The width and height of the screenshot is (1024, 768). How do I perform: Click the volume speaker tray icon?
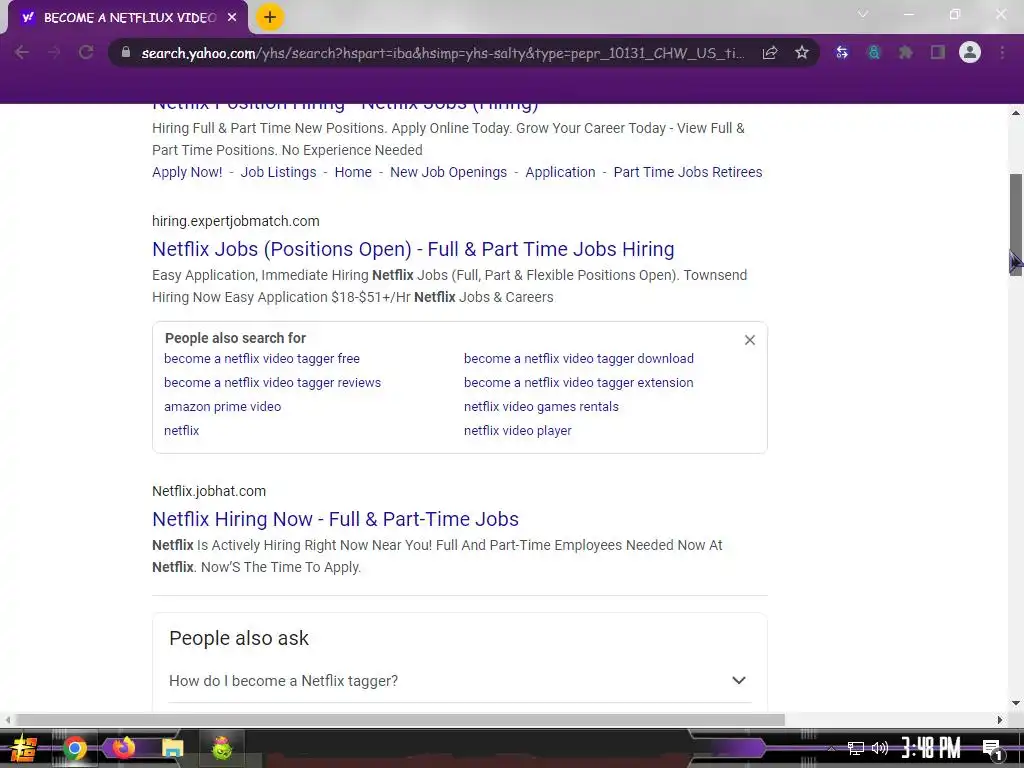[x=880, y=748]
